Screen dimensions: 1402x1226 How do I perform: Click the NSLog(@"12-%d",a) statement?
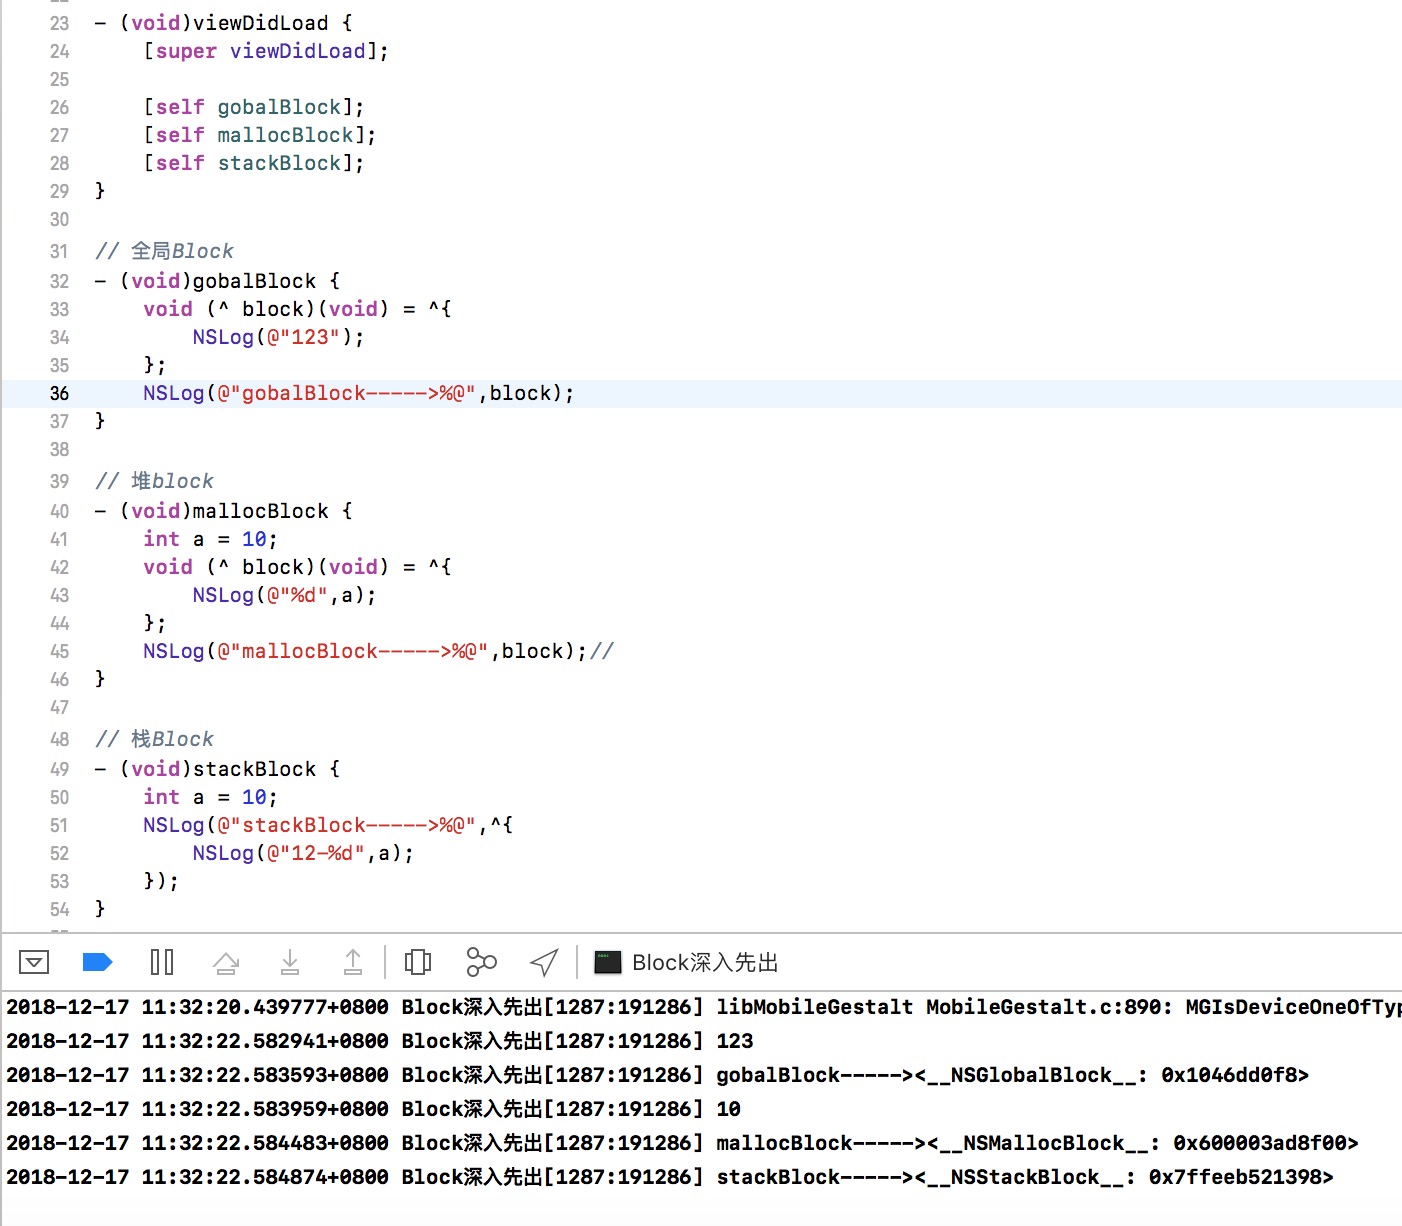point(303,853)
